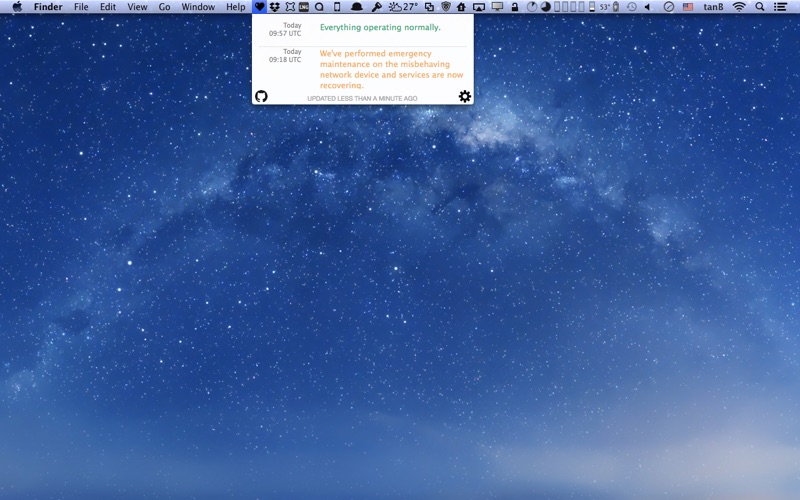Click 'UPDATED LESS THAN A MINUTE AGO' label

tap(362, 98)
